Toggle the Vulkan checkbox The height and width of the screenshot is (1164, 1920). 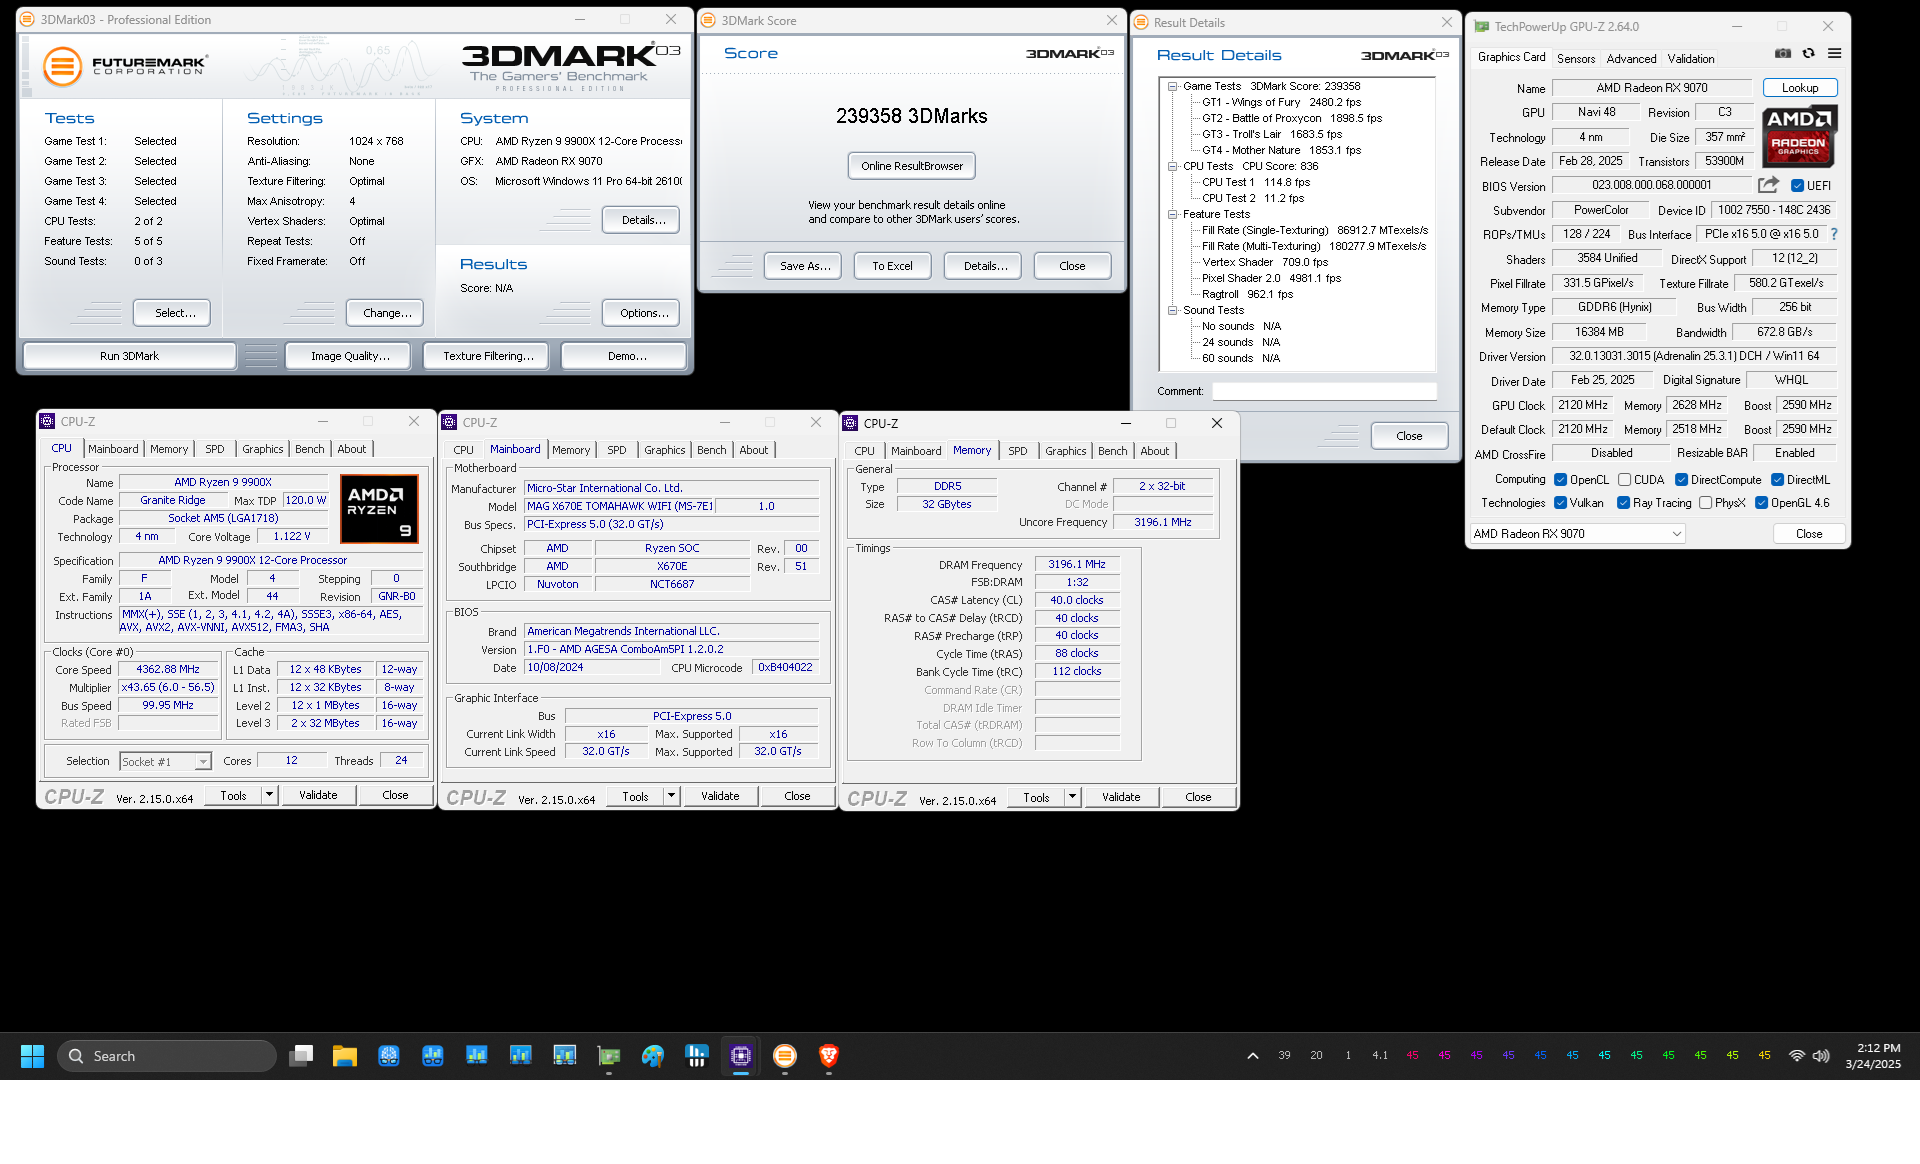coord(1560,503)
